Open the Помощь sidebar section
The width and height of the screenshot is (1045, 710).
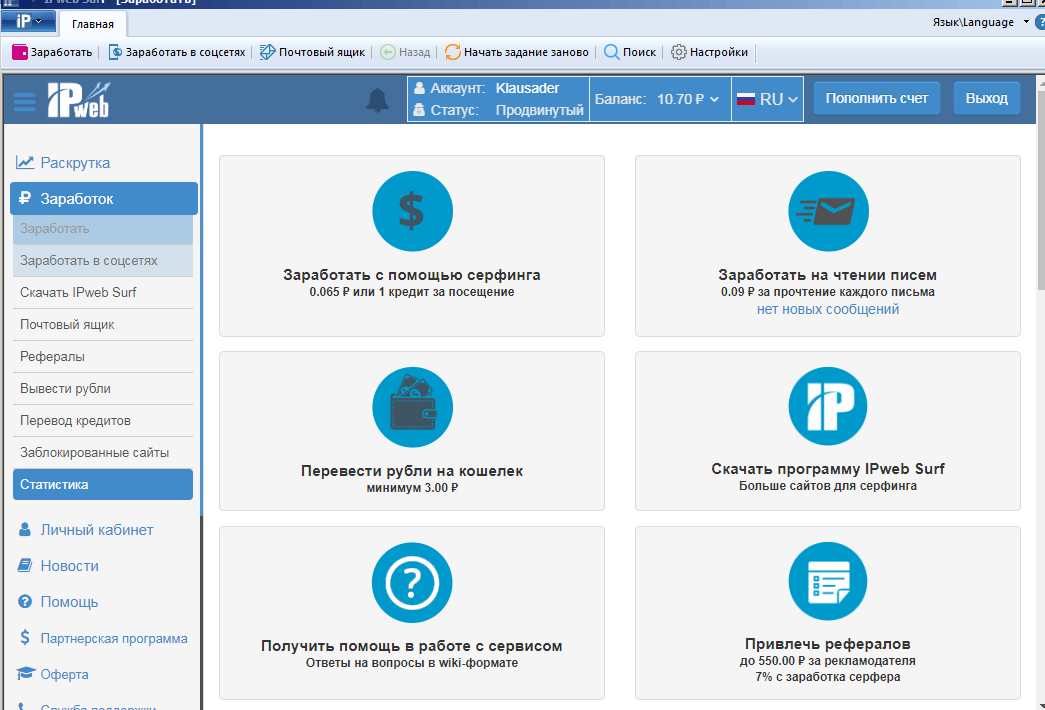58,602
